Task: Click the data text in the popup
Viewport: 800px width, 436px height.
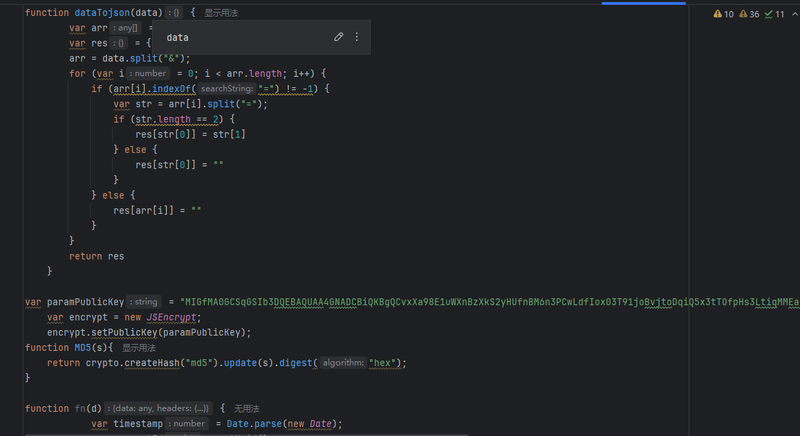Action: pos(177,37)
